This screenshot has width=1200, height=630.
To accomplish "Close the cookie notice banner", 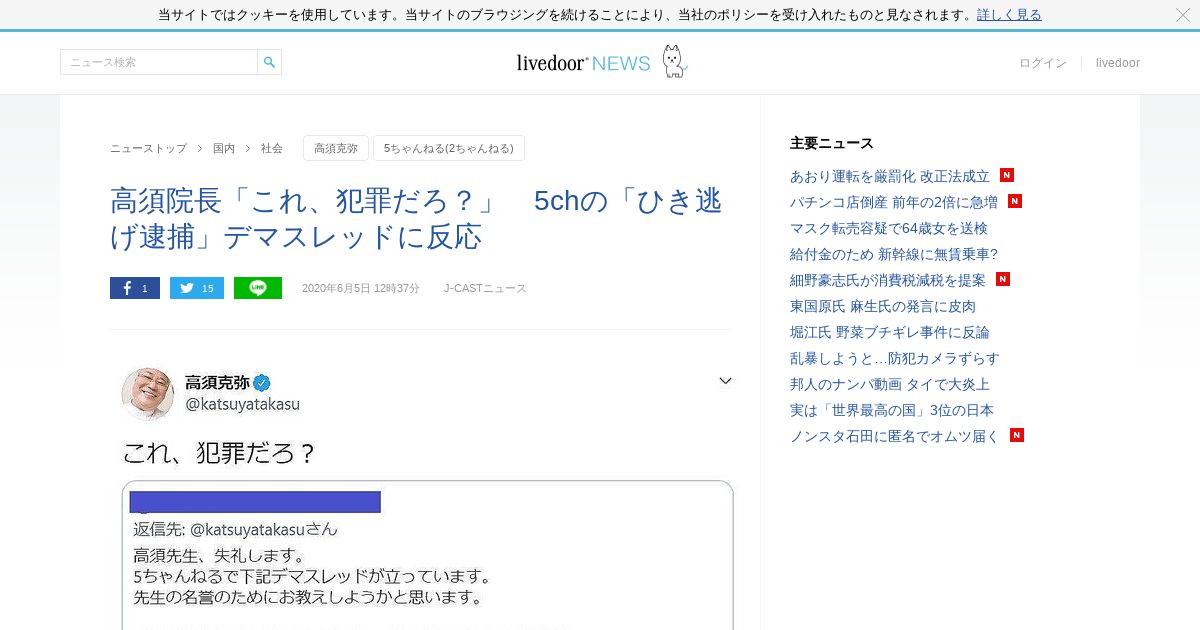I will [x=1183, y=15].
